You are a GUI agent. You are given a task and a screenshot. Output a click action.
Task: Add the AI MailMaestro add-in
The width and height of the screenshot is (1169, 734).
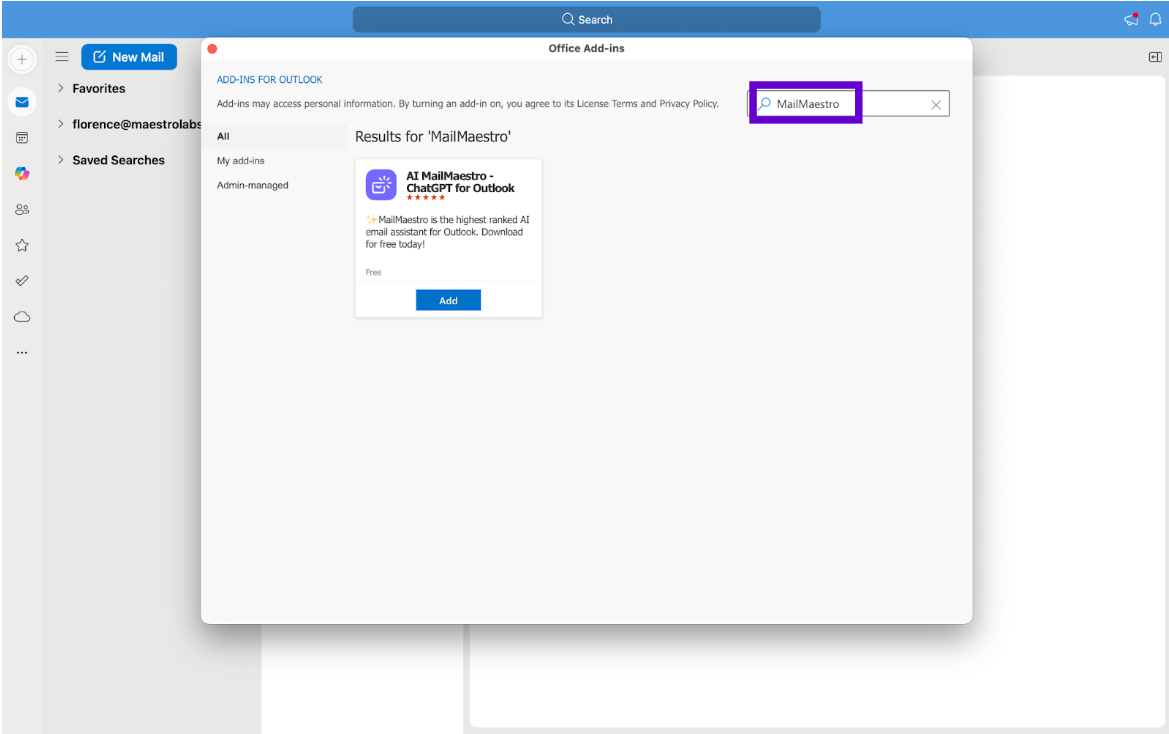pyautogui.click(x=448, y=300)
